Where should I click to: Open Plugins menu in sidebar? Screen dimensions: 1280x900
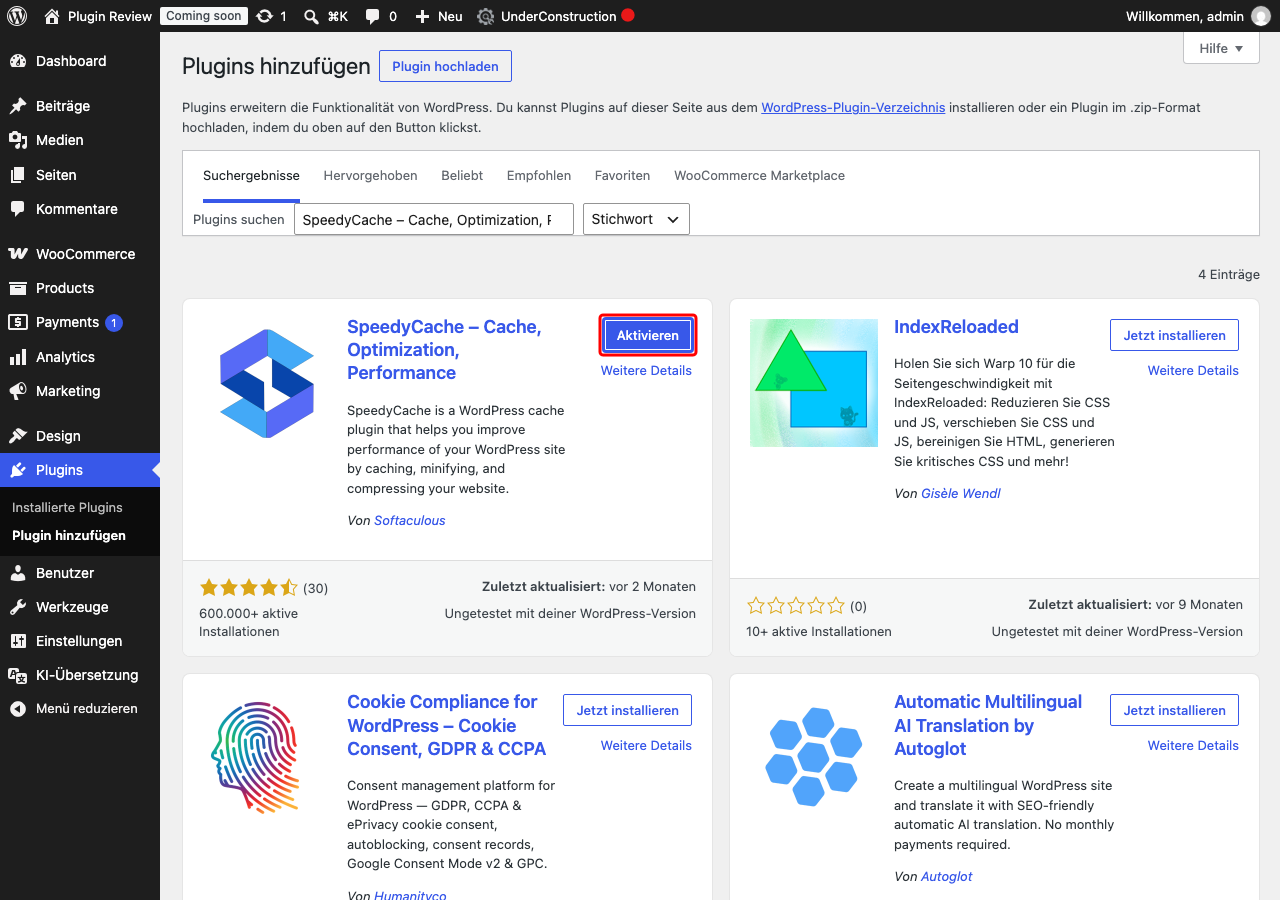80,470
